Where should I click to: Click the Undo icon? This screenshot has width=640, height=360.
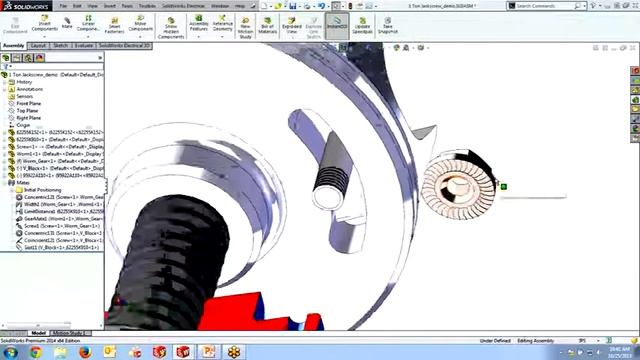[x=322, y=6]
